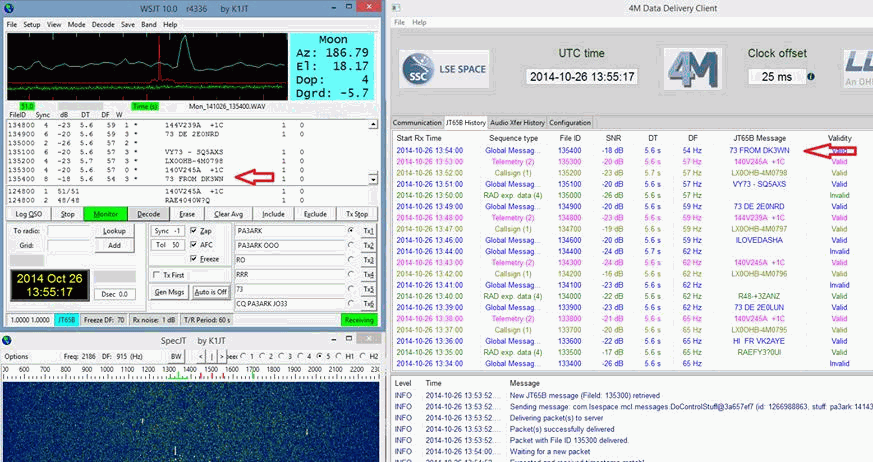This screenshot has width=873, height=462.
Task: Minimize the WSJT window
Action: click(x=333, y=7)
